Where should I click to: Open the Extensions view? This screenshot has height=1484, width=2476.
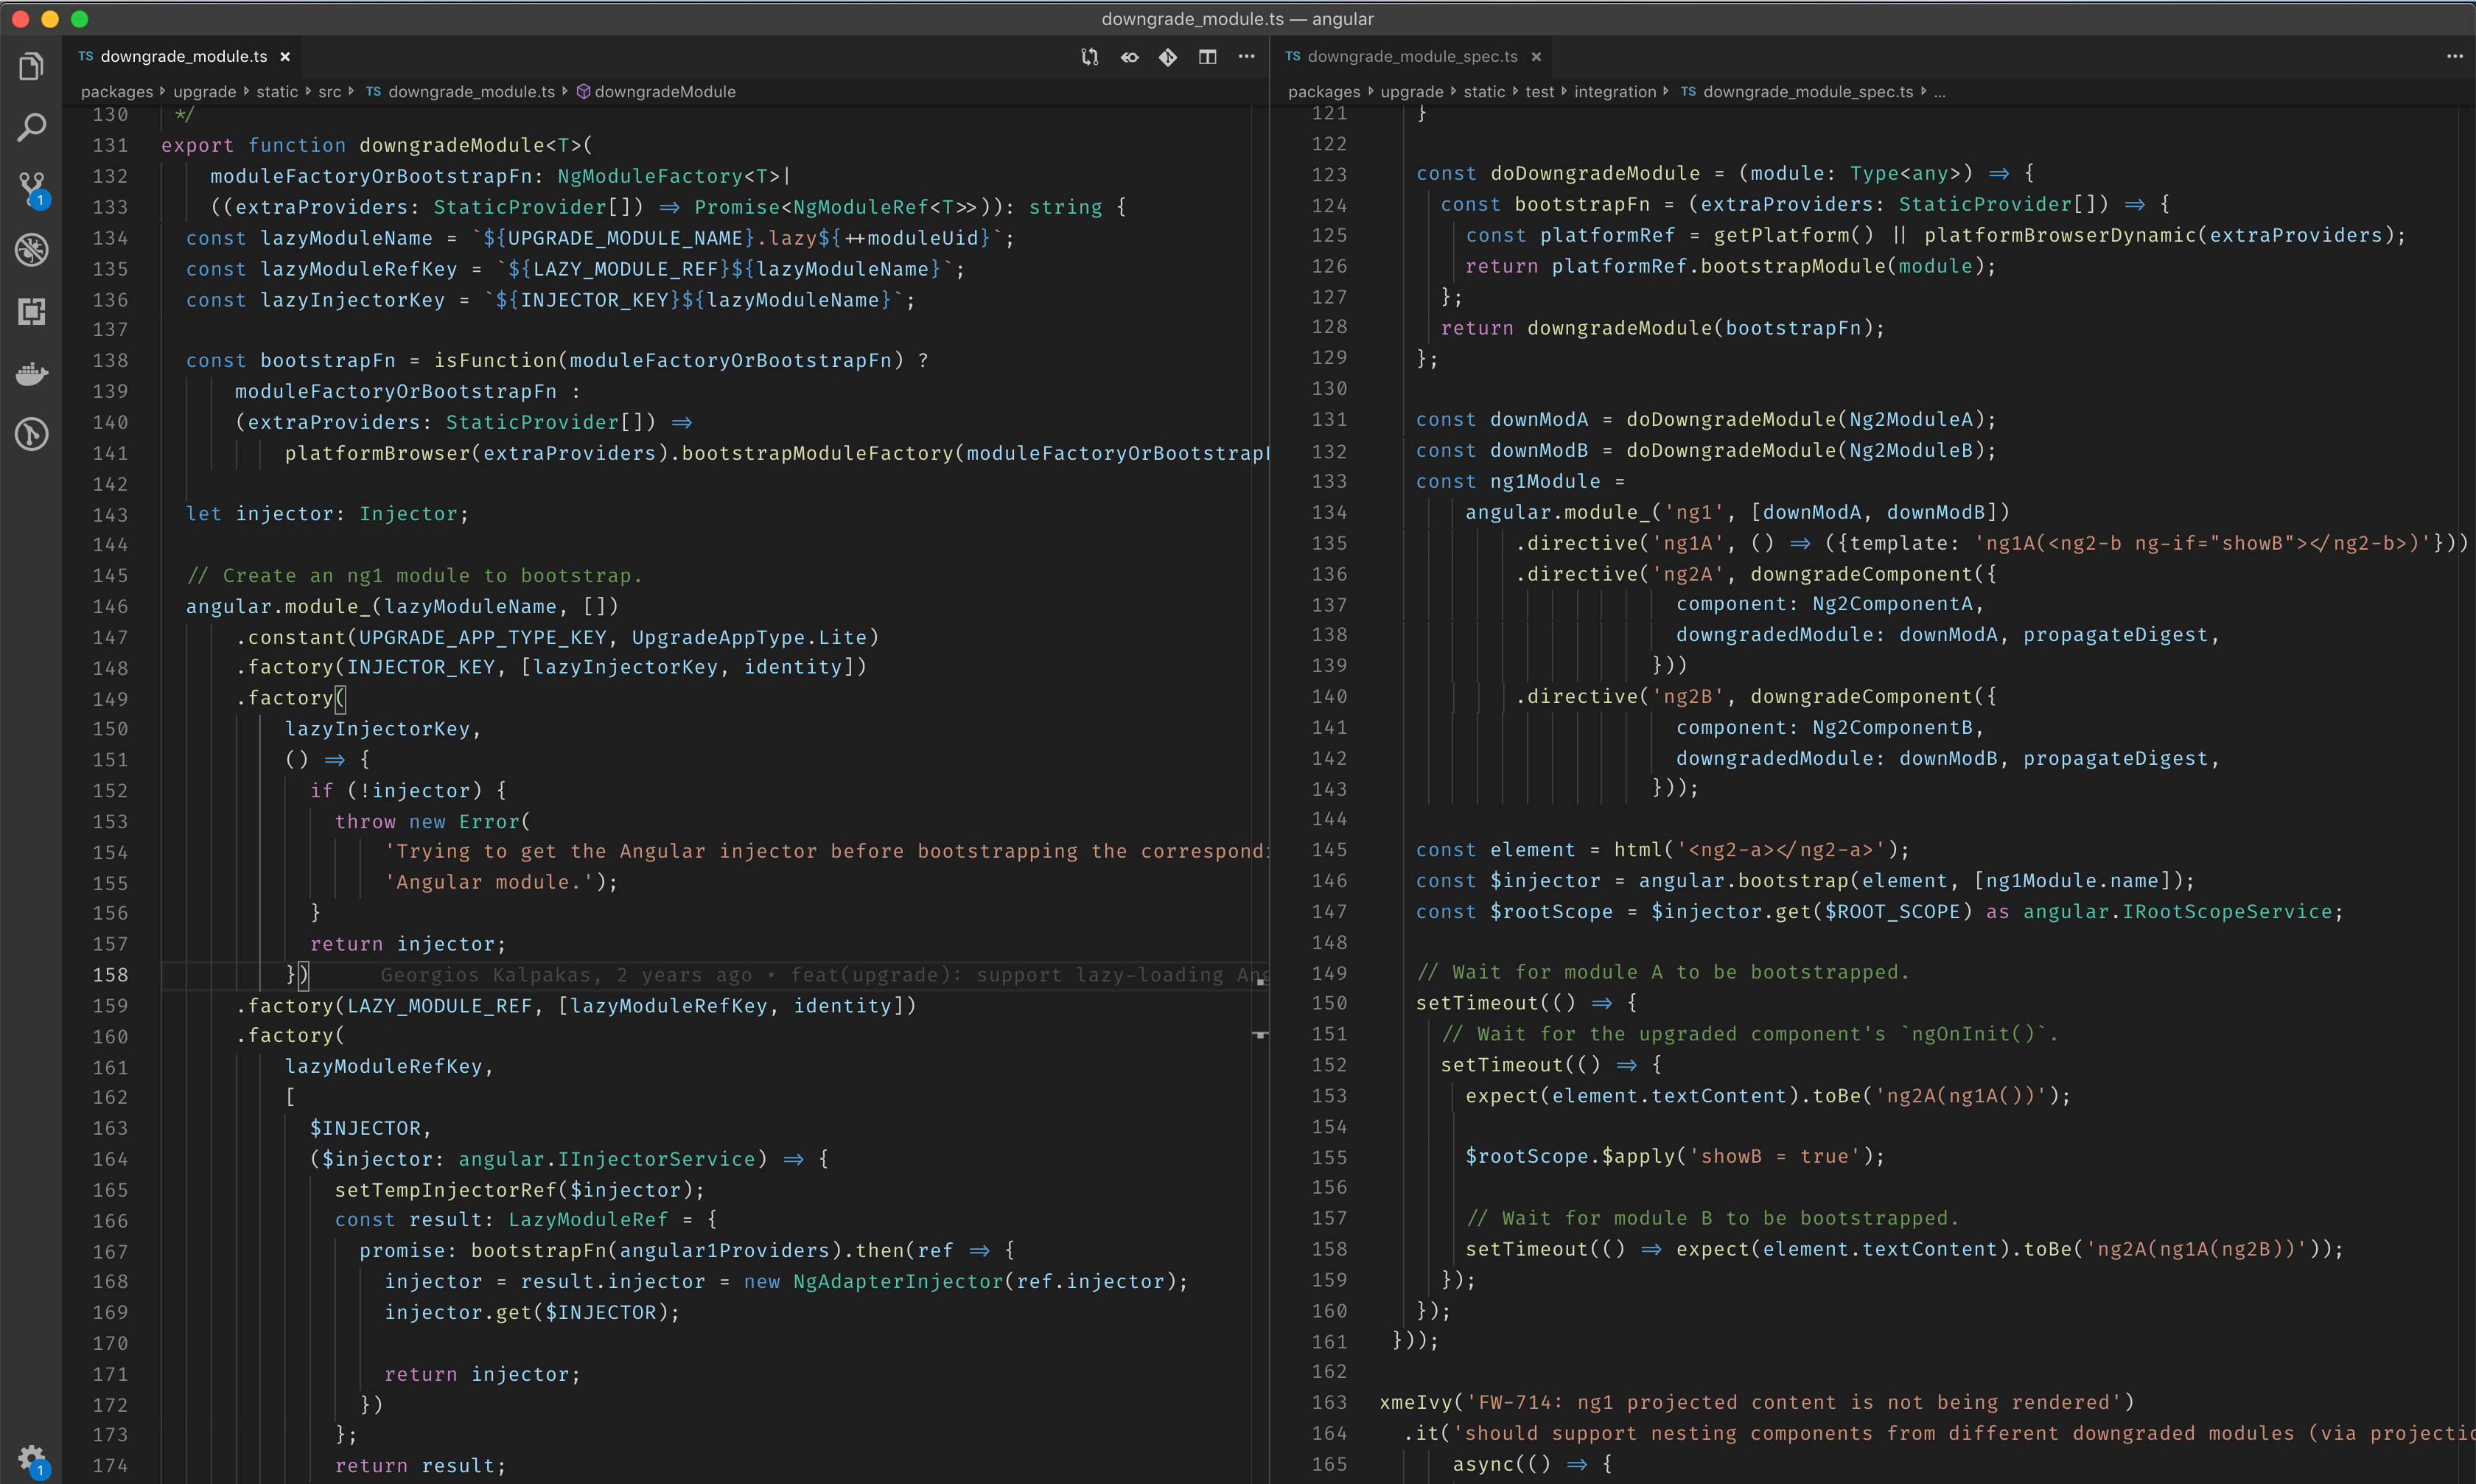click(31, 311)
